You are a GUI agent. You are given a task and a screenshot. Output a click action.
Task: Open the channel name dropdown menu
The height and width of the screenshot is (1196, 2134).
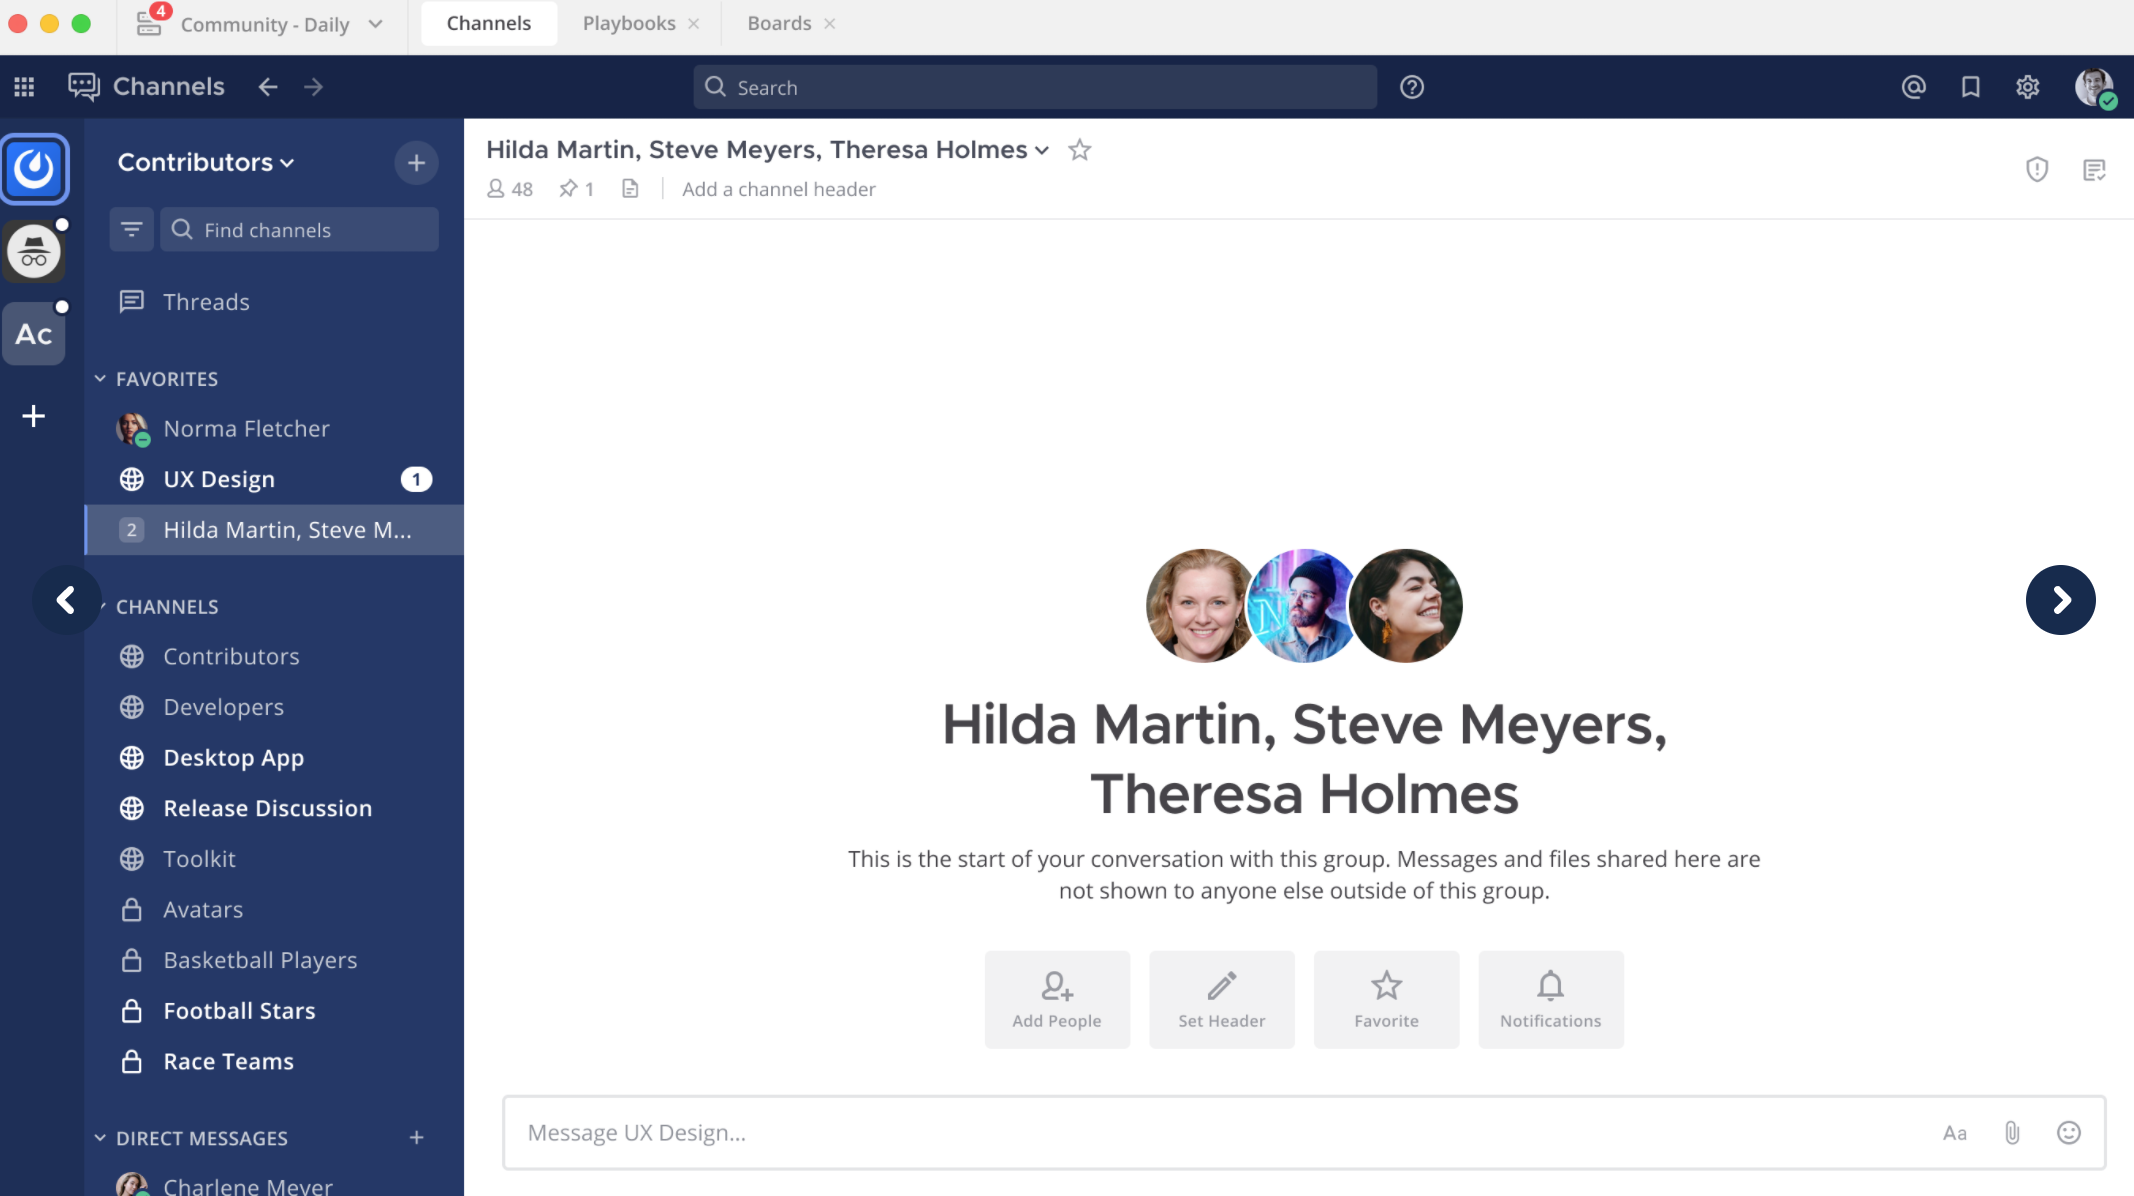(1043, 150)
